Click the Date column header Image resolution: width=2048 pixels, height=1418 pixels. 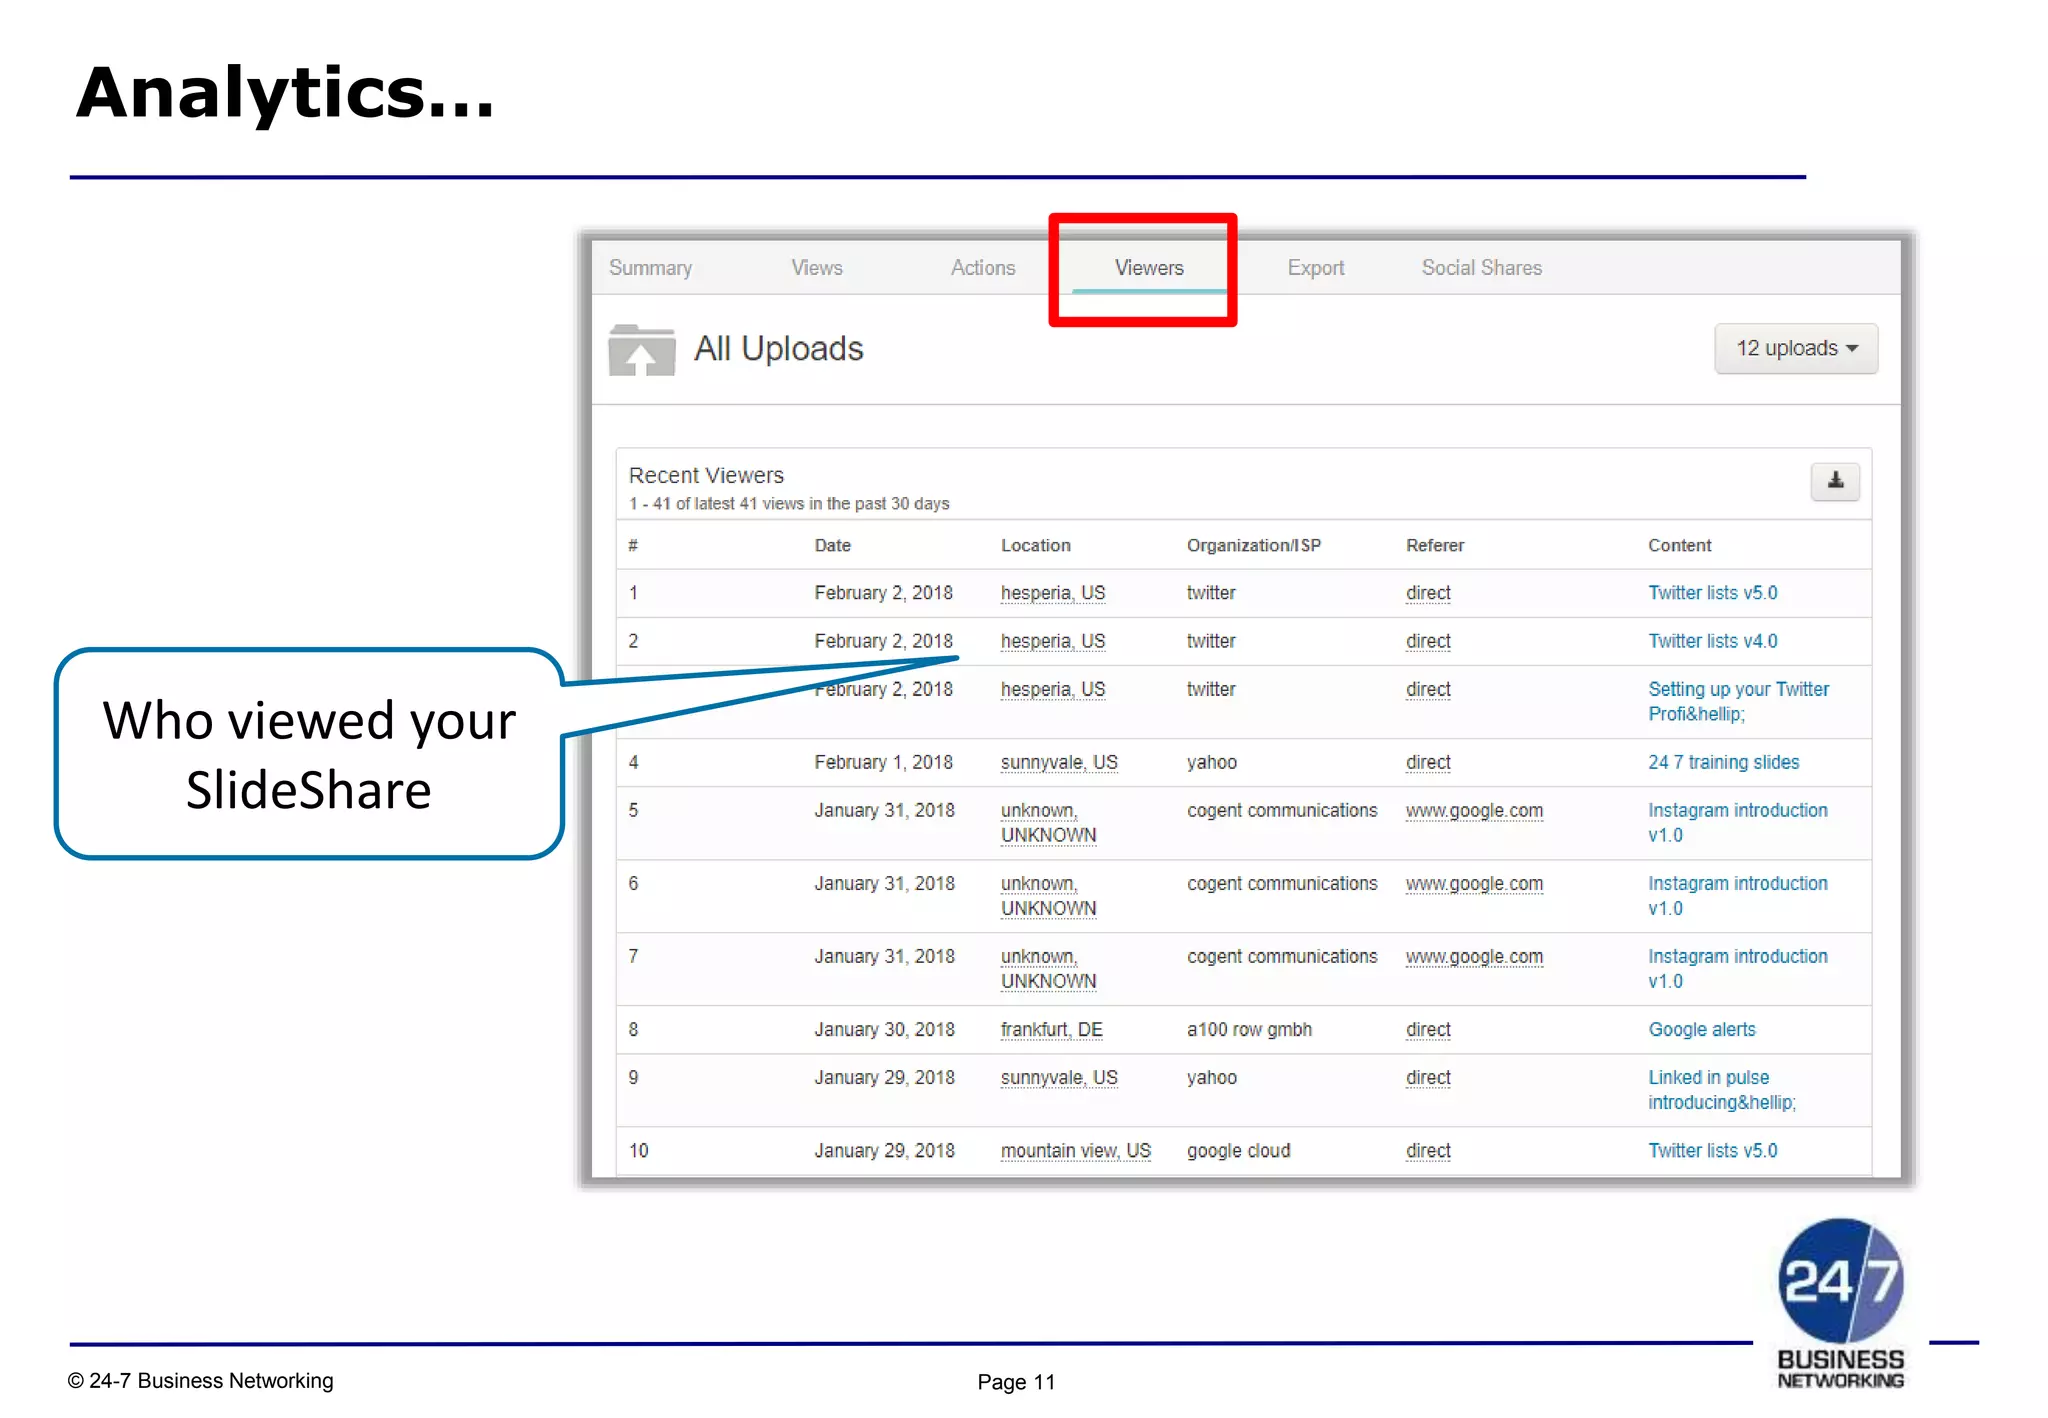[832, 545]
